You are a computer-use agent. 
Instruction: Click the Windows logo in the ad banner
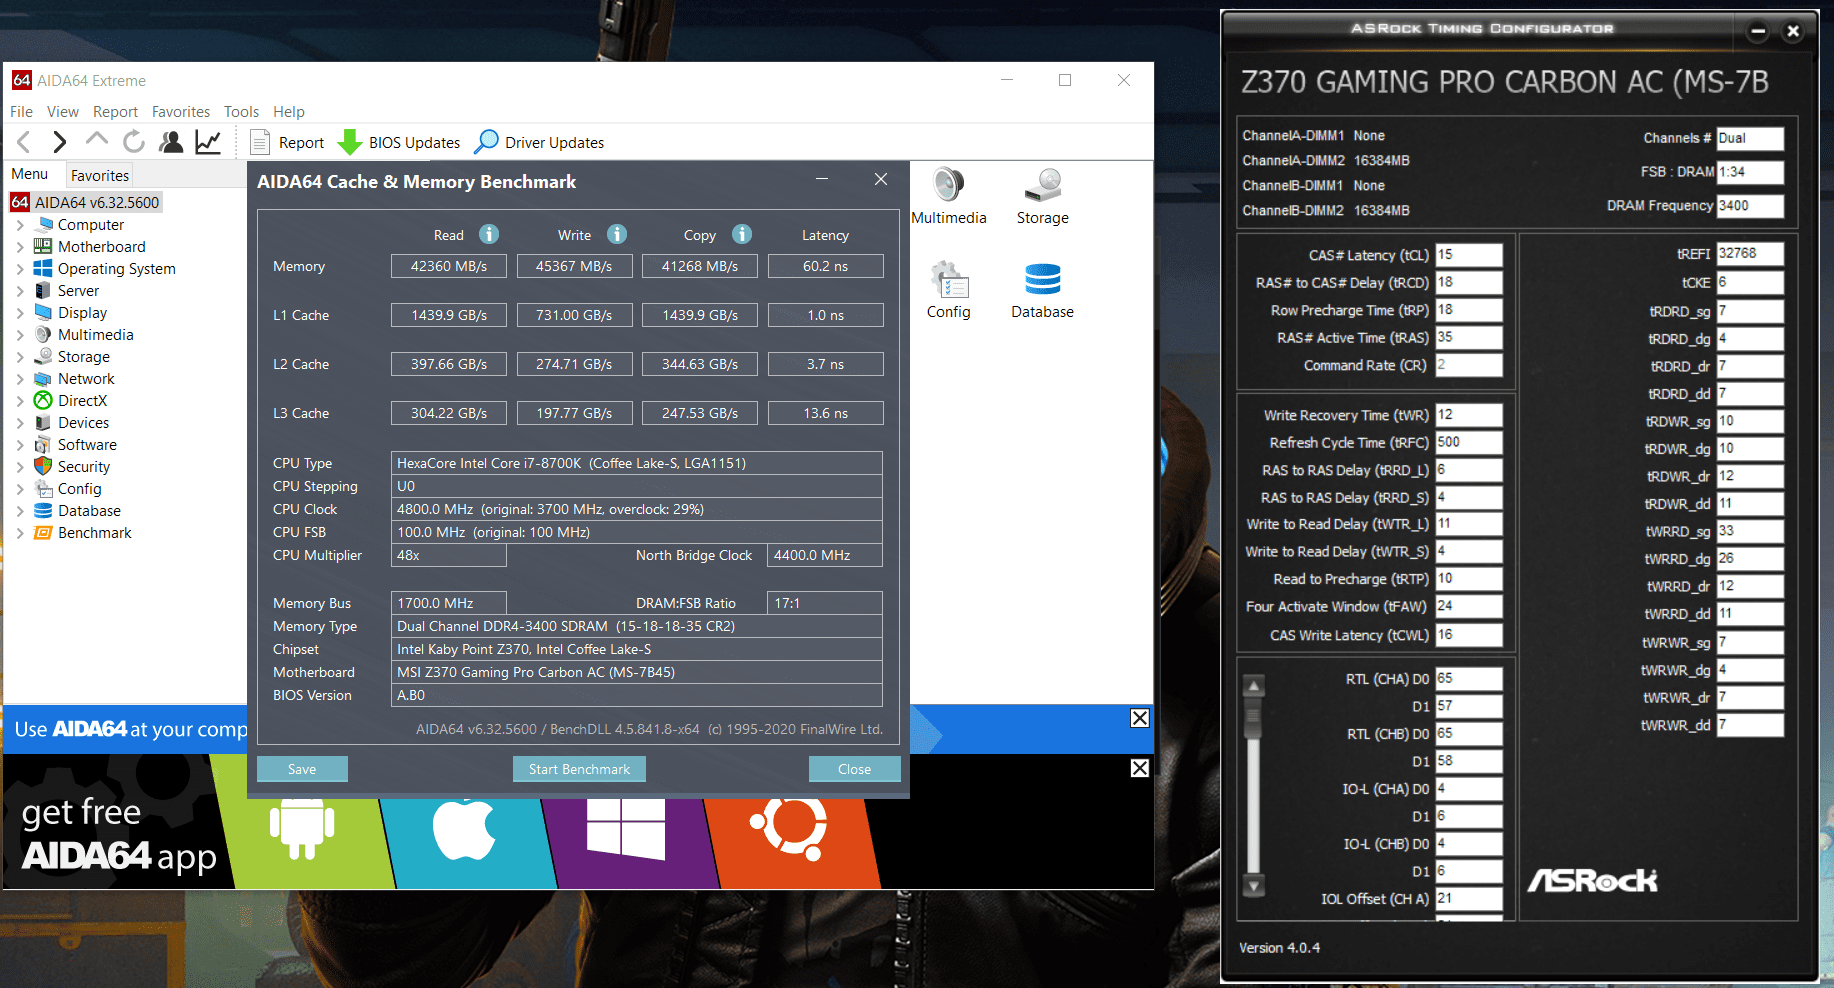pyautogui.click(x=626, y=828)
